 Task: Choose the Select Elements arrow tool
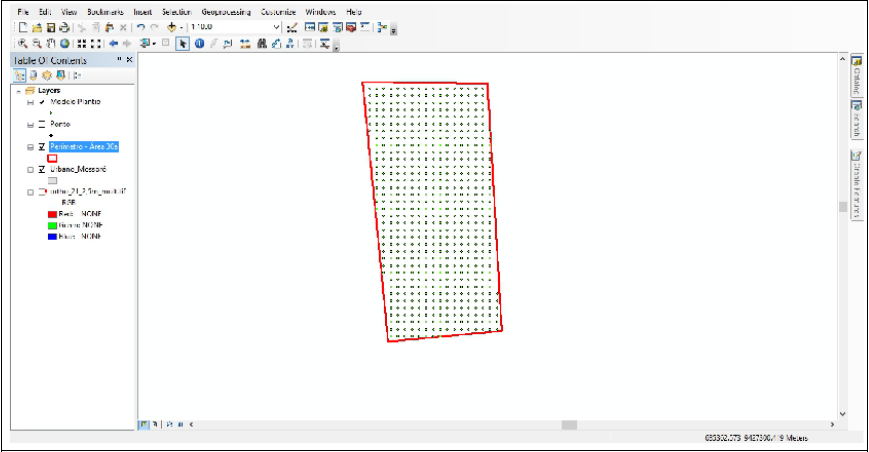tap(183, 44)
